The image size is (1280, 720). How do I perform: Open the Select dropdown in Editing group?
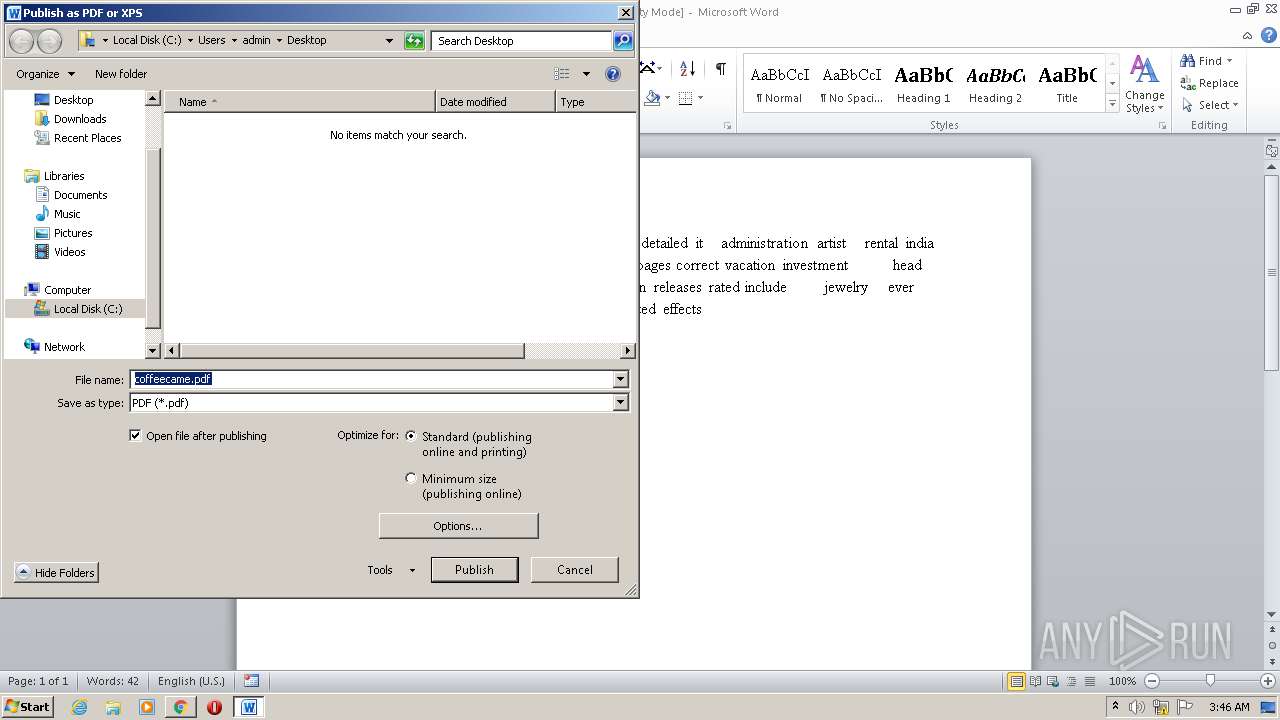point(1210,105)
